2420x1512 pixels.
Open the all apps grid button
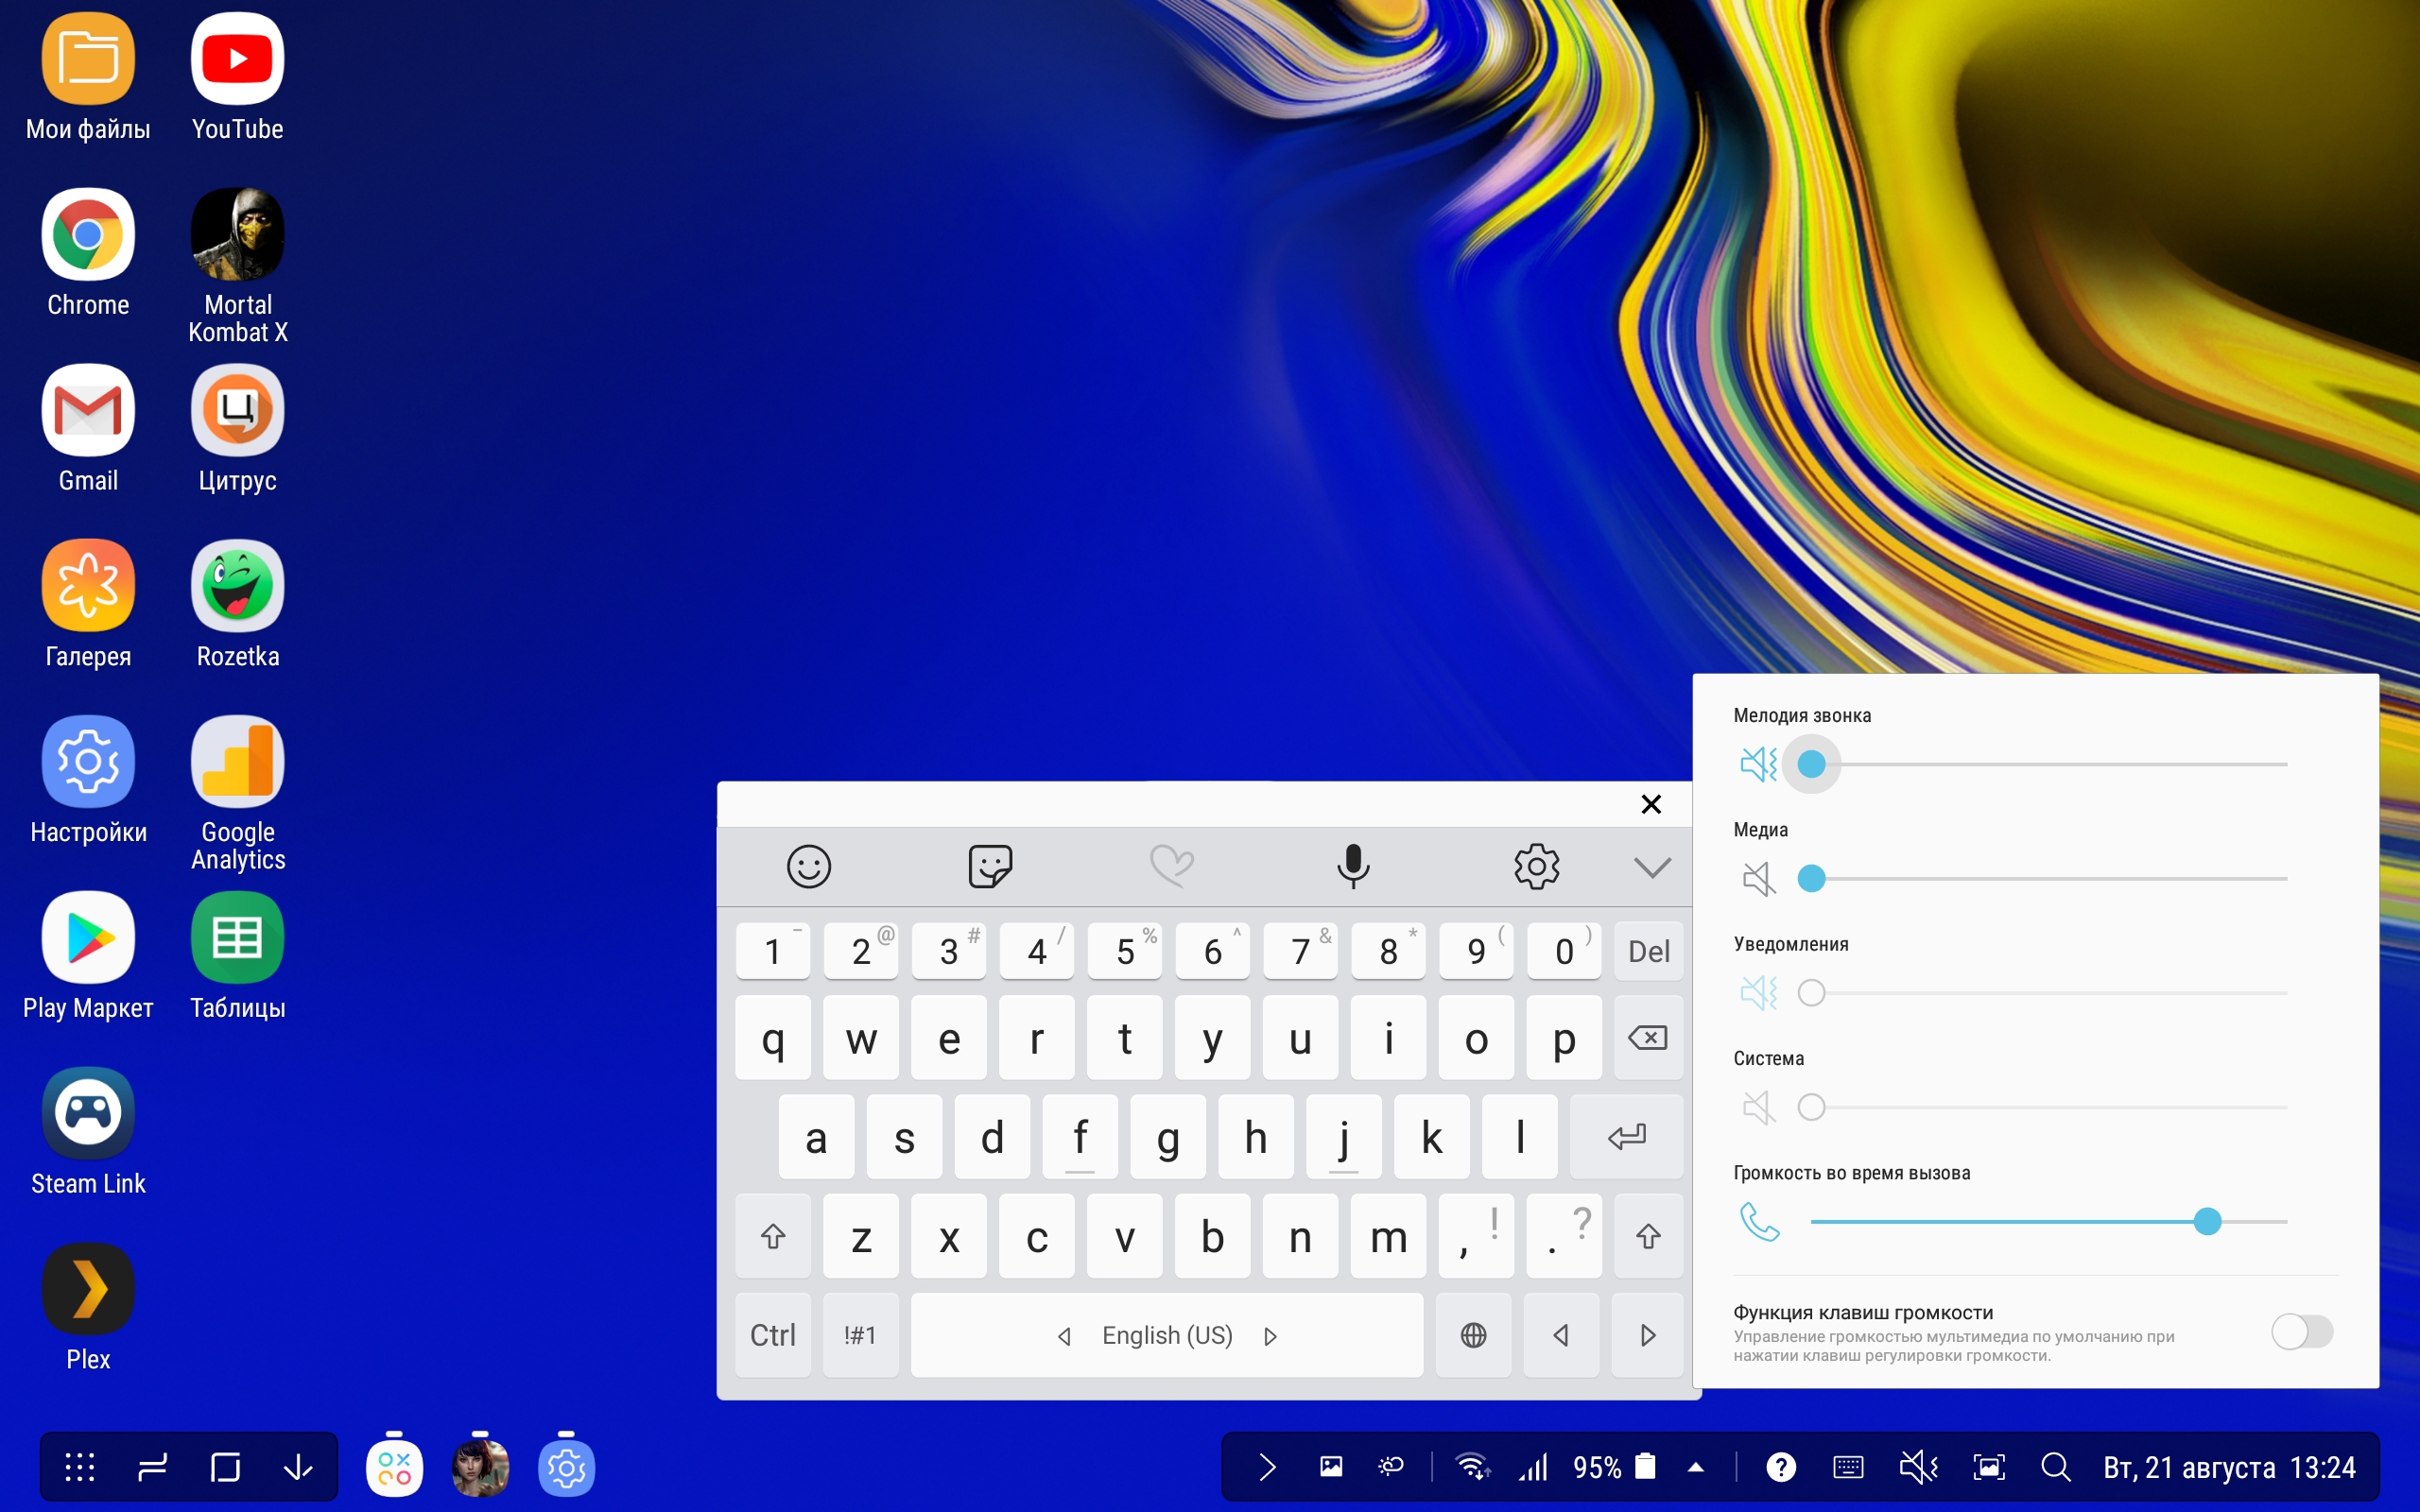tap(80, 1467)
